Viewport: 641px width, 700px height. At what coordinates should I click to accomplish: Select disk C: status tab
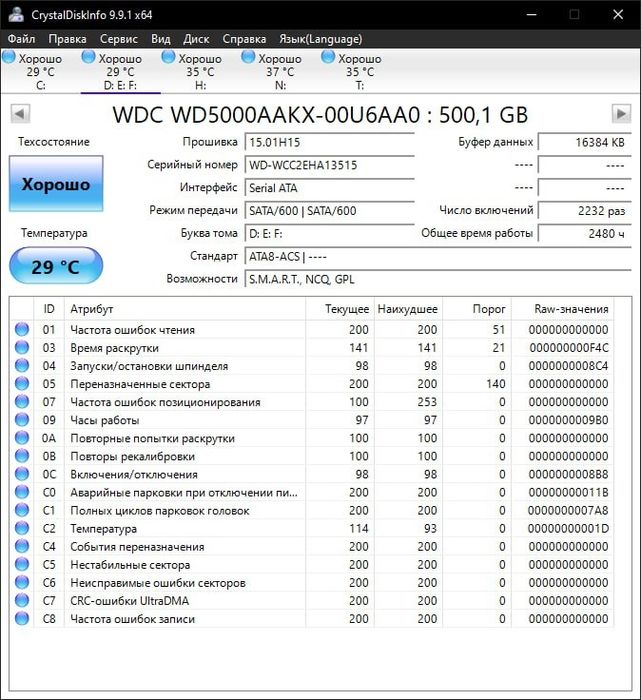point(40,71)
